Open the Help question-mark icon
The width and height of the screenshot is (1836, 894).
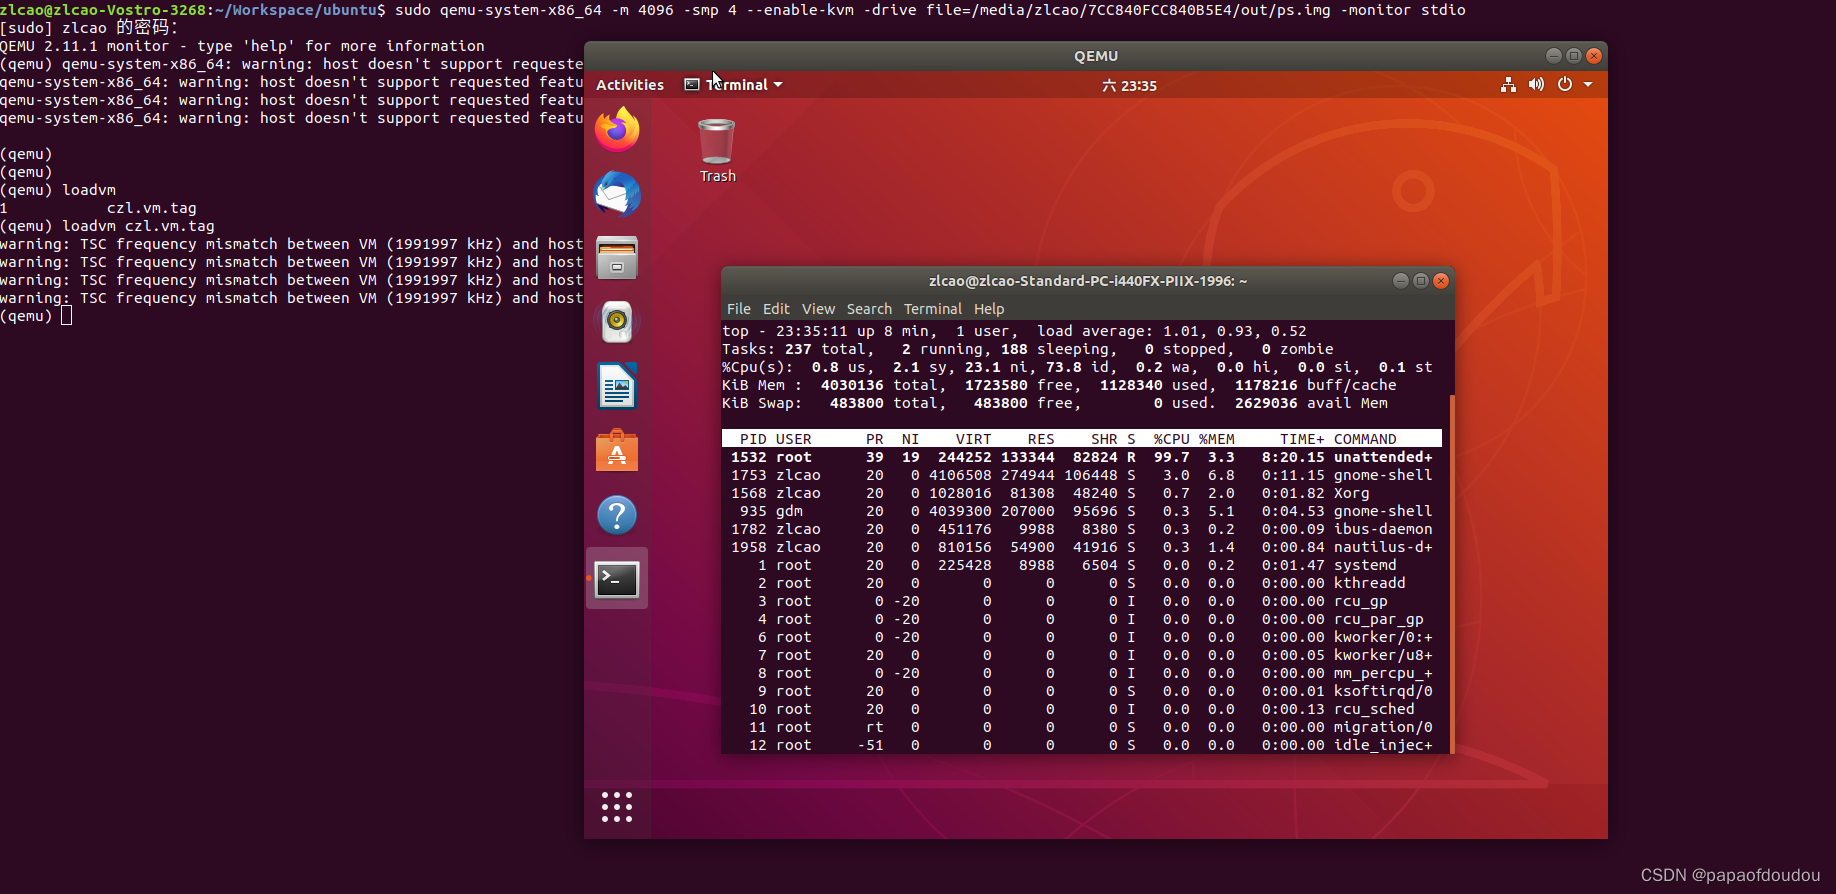(617, 515)
